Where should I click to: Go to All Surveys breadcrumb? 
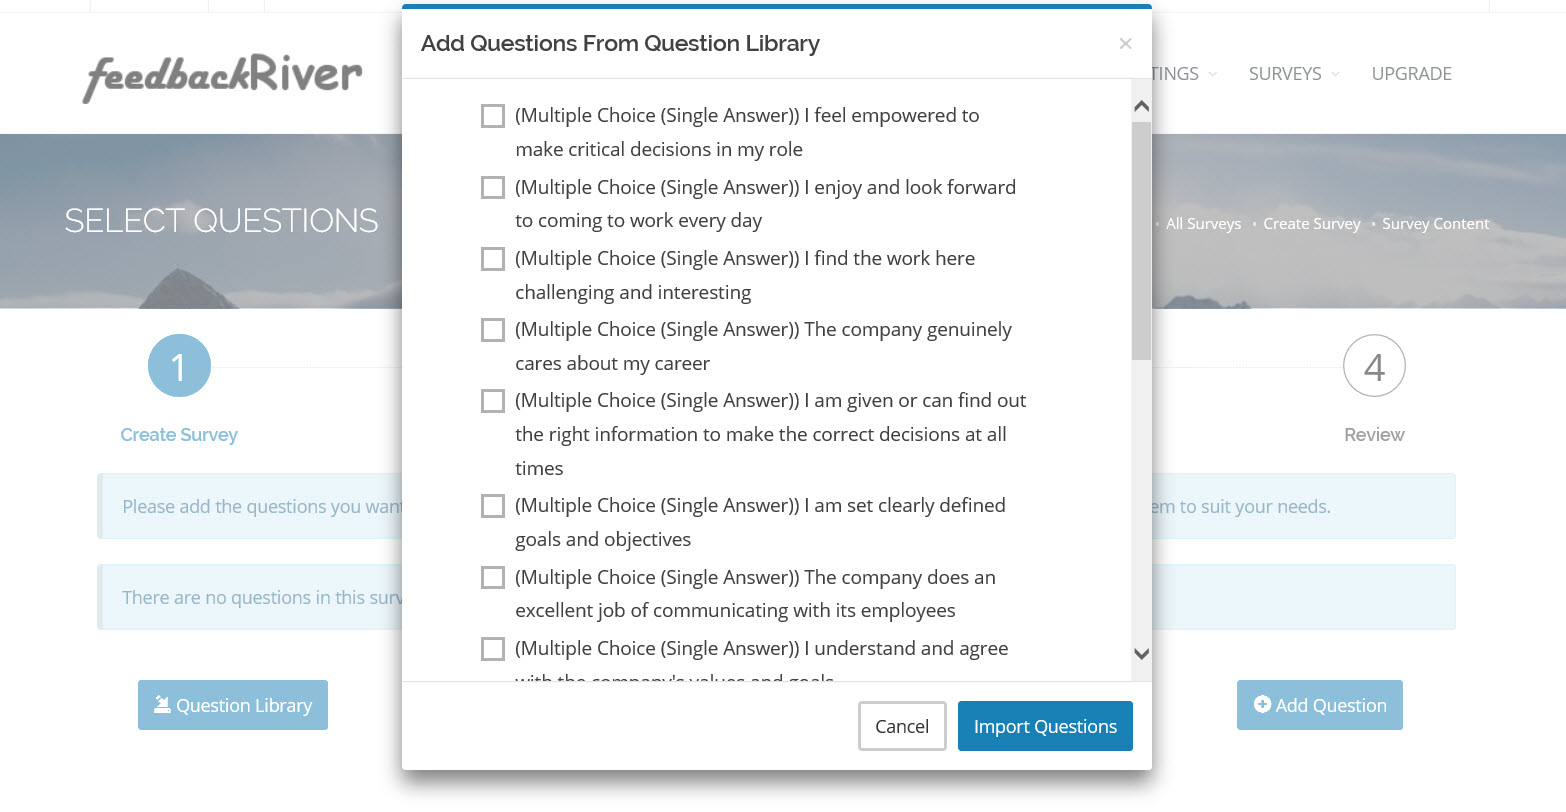1203,224
